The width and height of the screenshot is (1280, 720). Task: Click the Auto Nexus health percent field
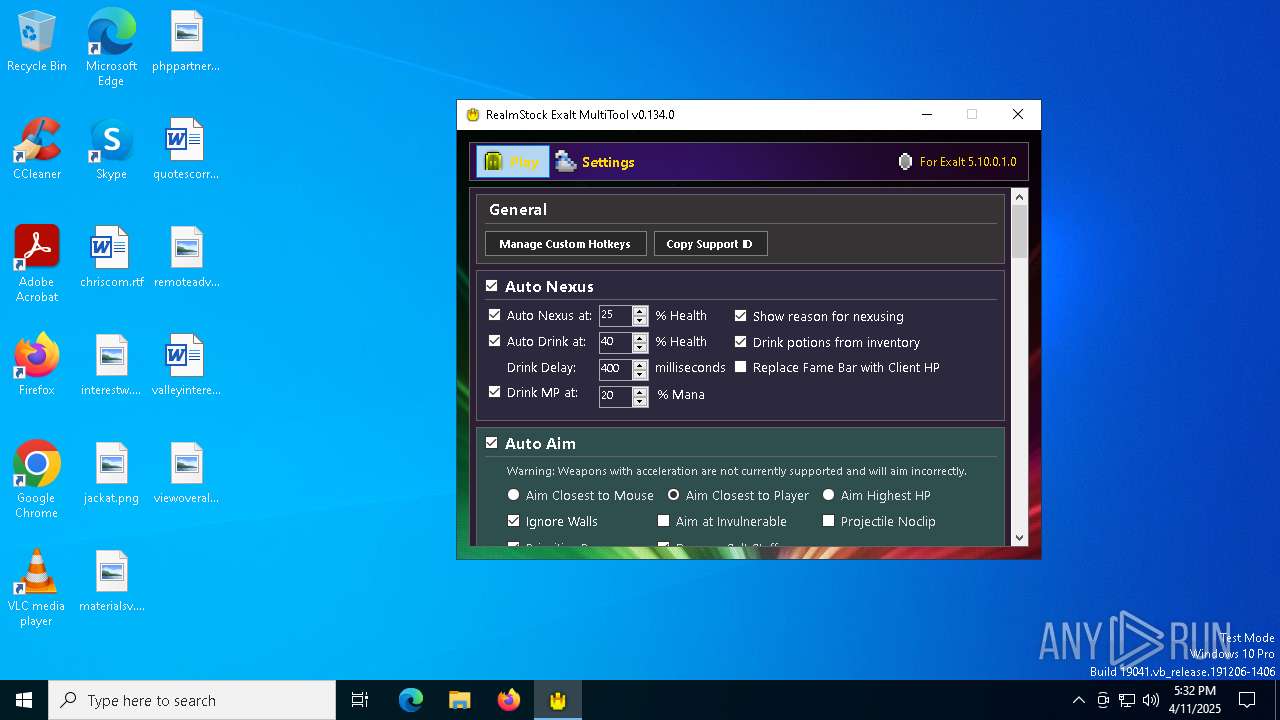pyautogui.click(x=615, y=316)
